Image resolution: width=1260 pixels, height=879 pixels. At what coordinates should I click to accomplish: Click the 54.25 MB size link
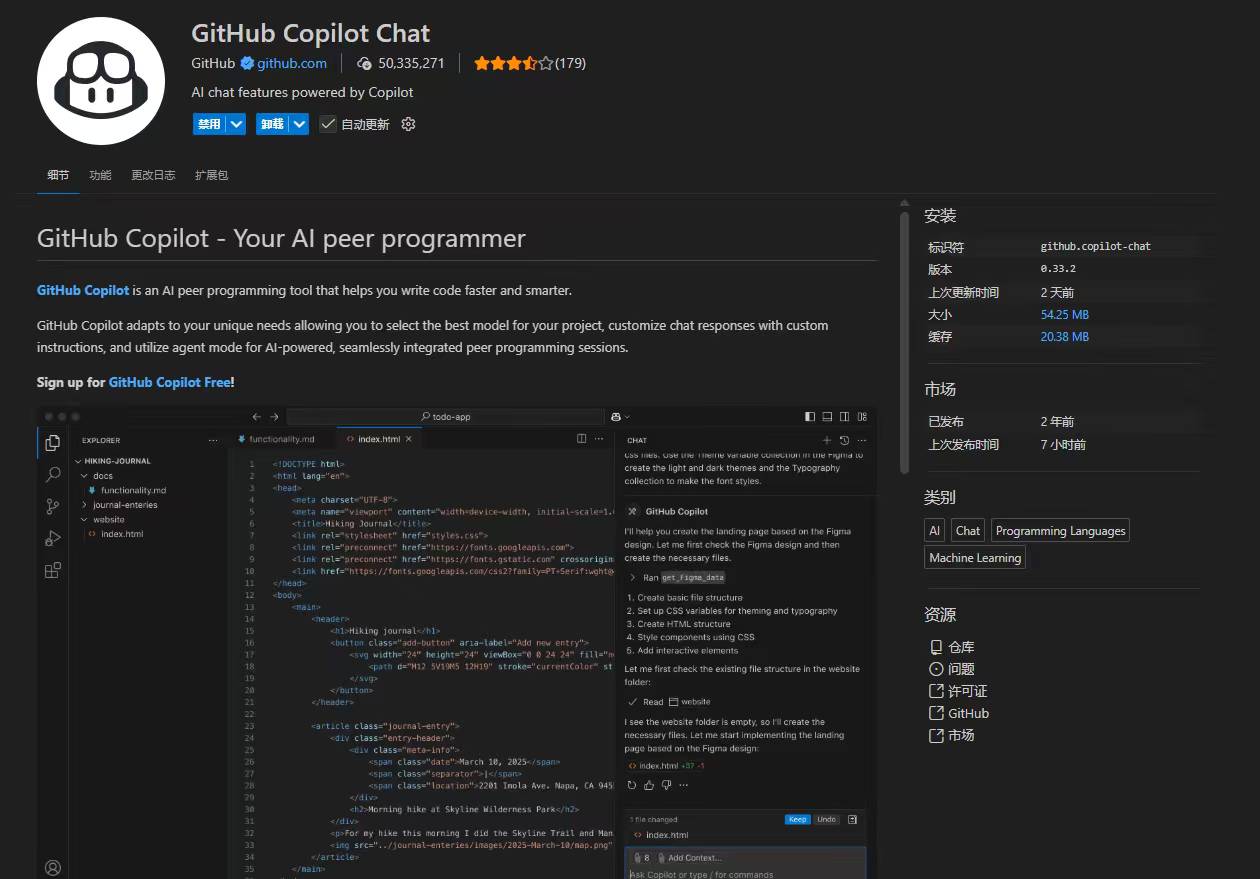coord(1064,315)
